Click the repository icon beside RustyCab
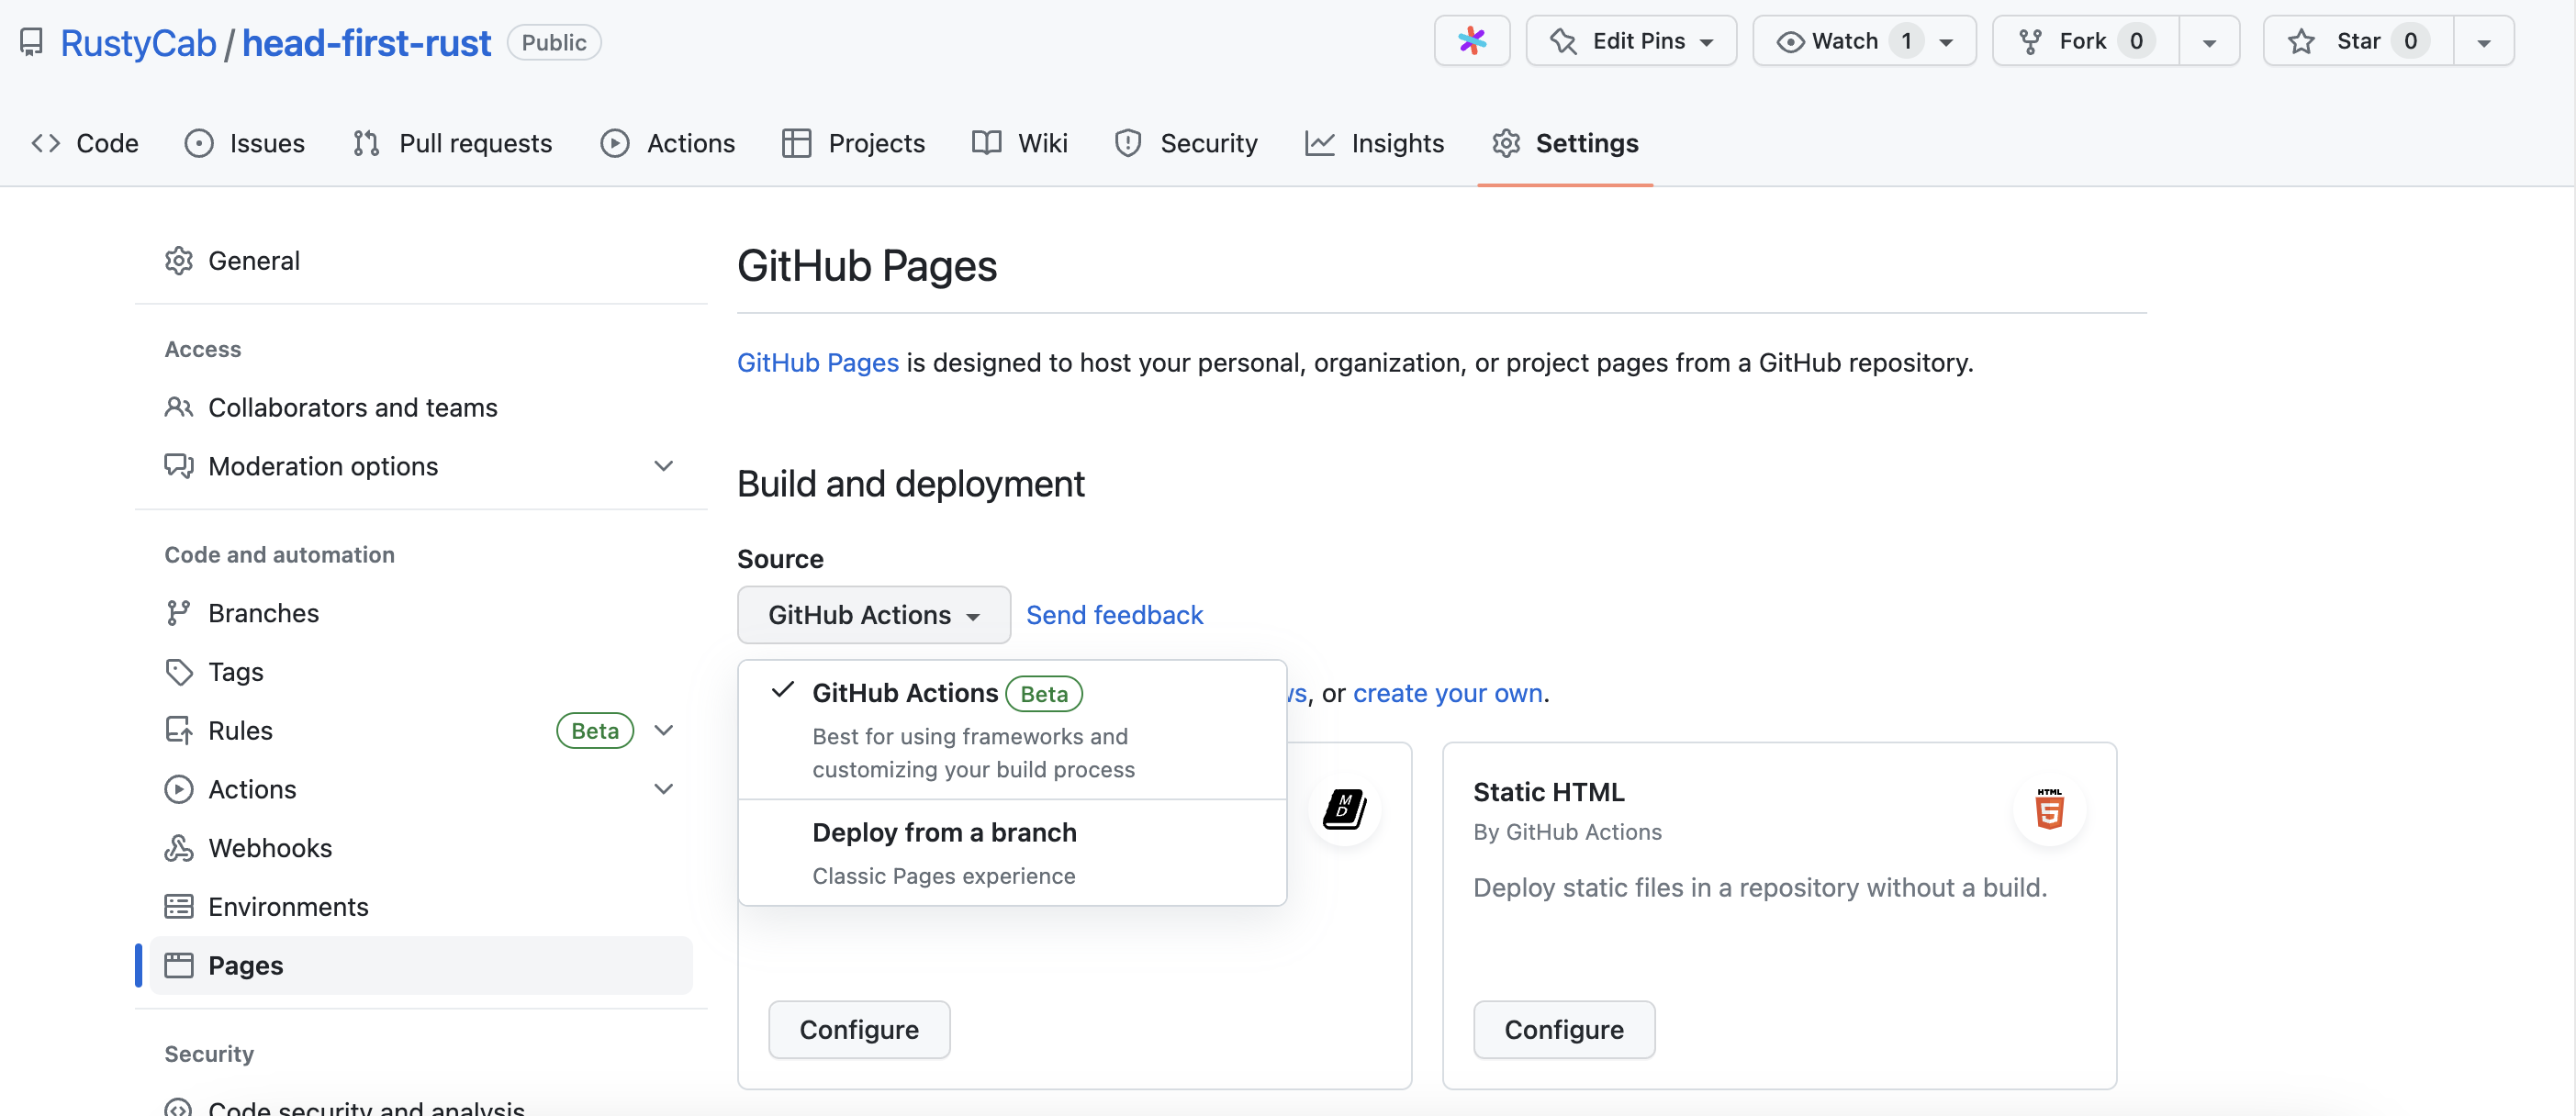2576x1116 pixels. (32, 42)
